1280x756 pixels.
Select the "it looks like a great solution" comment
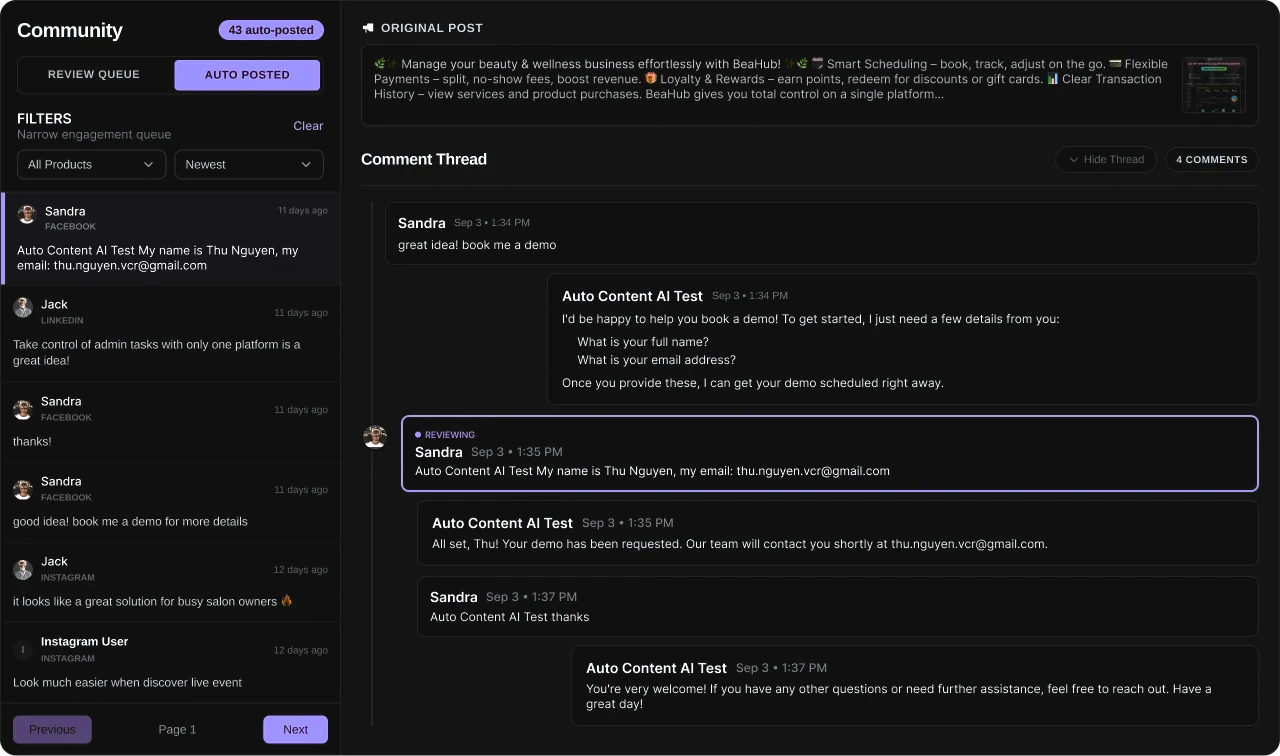170,582
